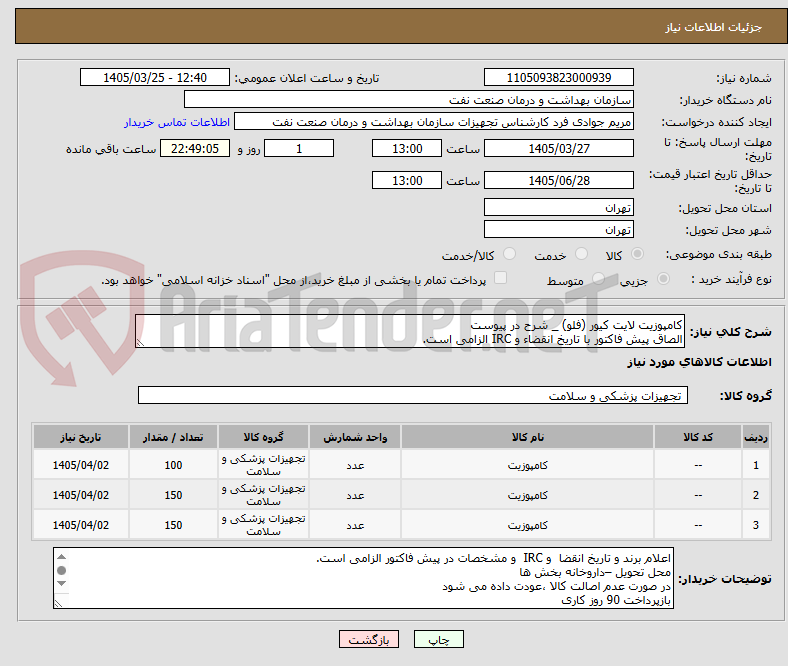
Task: Select the کالا/خدمت radio button
Action: (x=510, y=254)
